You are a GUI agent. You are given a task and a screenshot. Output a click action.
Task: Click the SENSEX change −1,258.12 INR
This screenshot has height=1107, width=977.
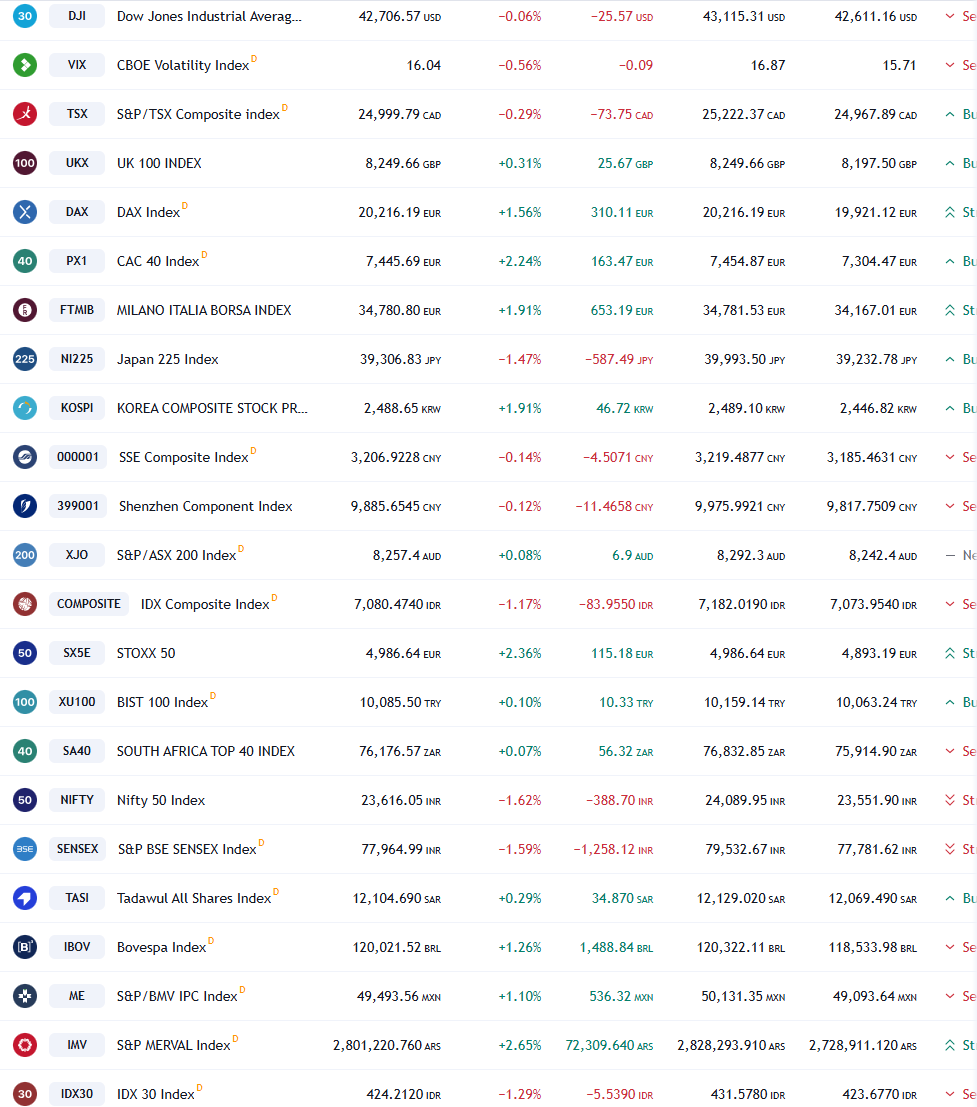point(613,849)
